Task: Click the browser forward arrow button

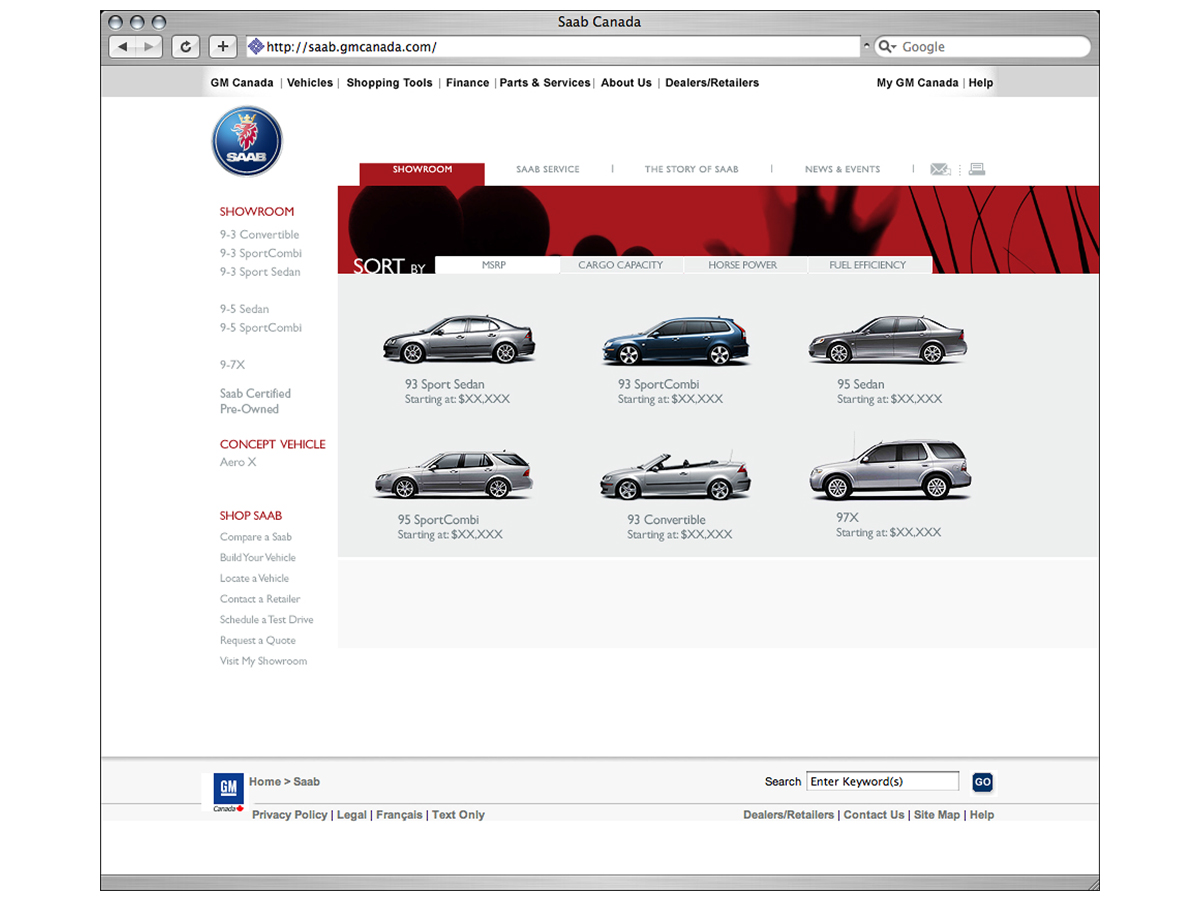Action: click(150, 47)
